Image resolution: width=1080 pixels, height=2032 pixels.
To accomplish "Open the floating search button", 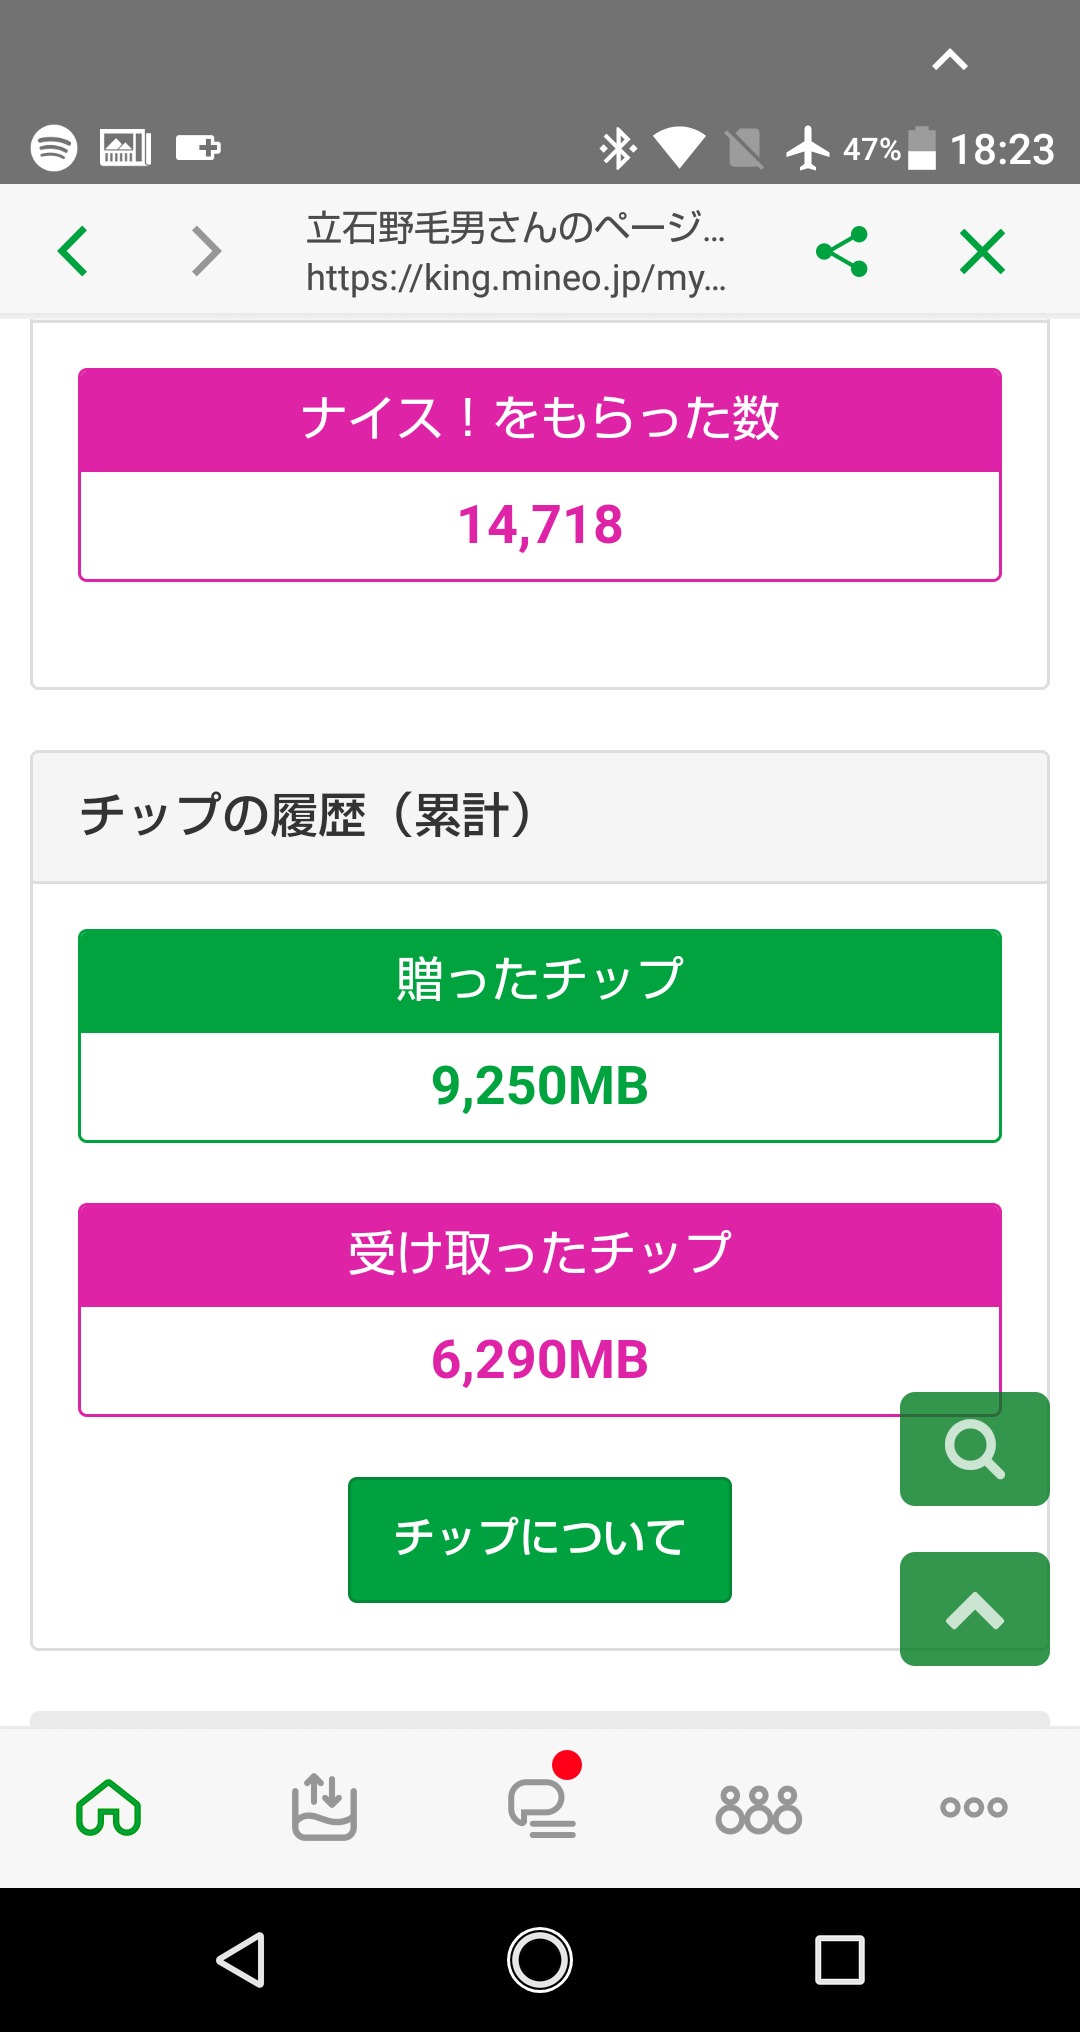I will click(974, 1448).
